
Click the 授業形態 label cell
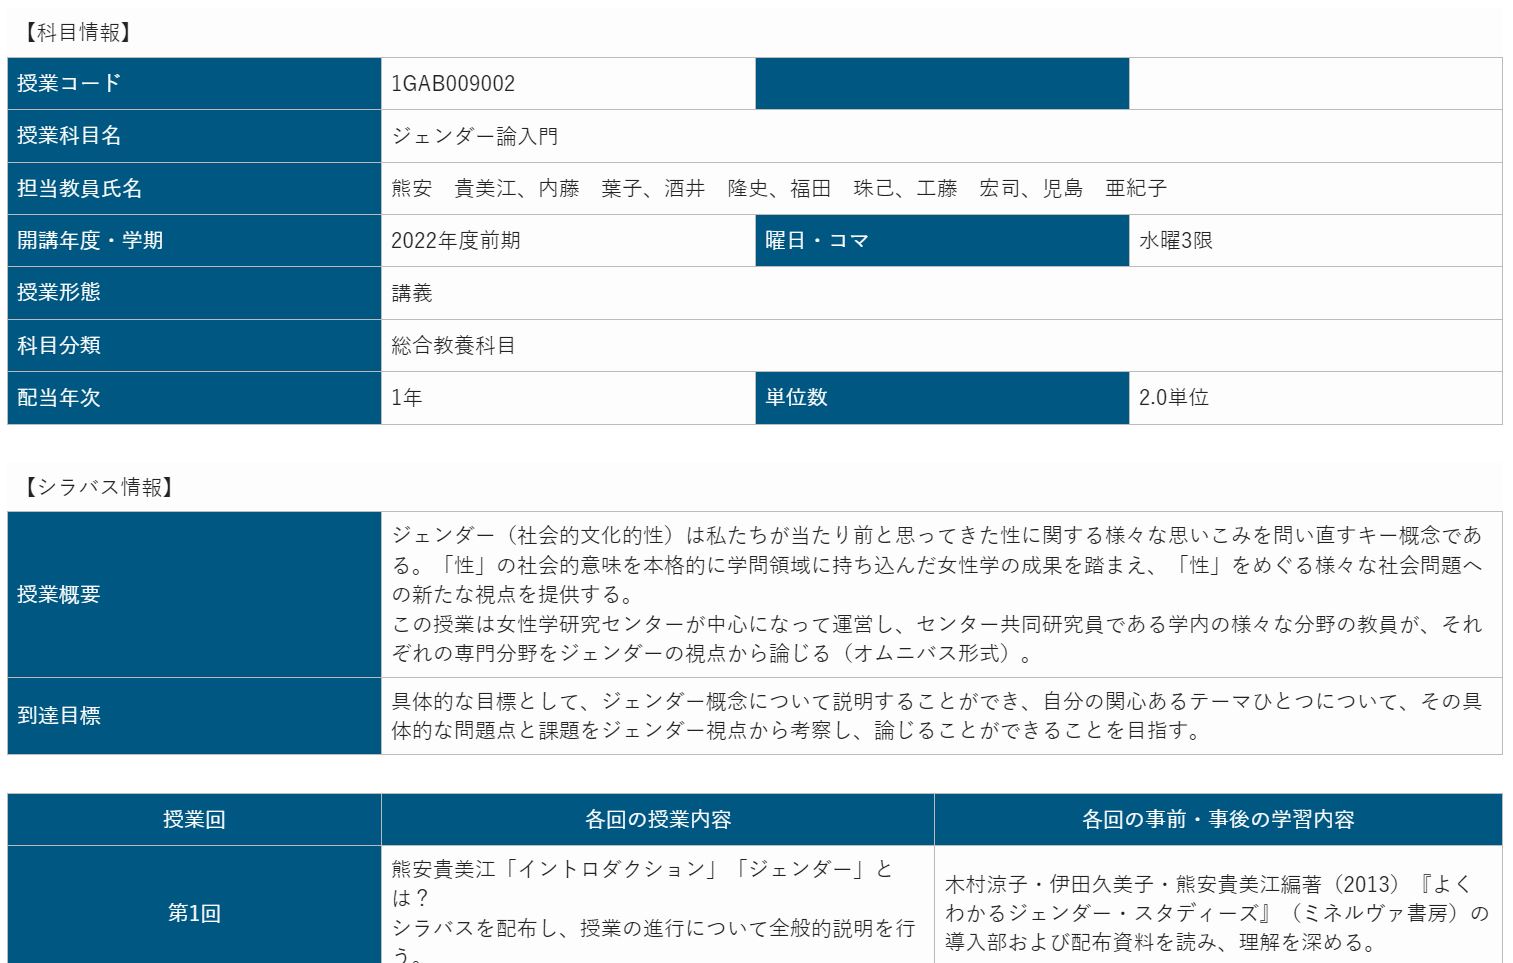tap(194, 293)
